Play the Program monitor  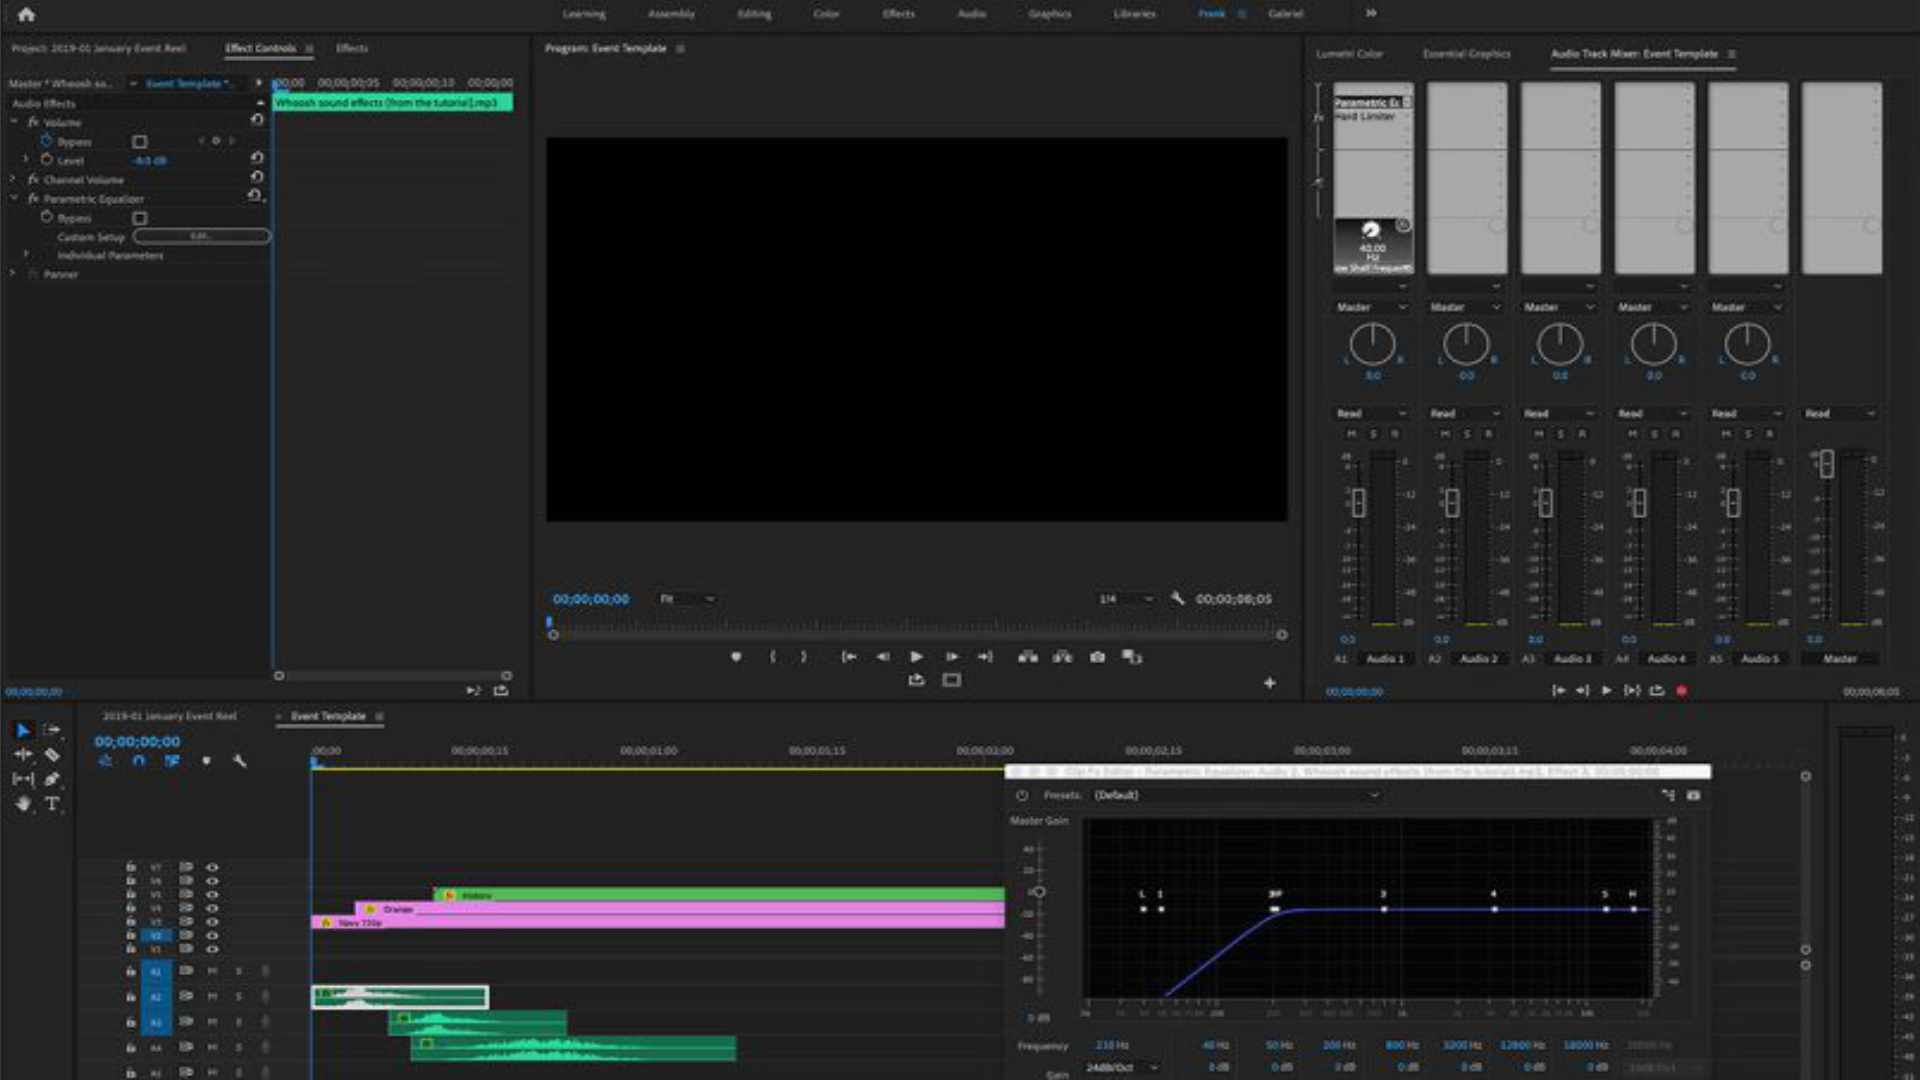[x=916, y=657]
